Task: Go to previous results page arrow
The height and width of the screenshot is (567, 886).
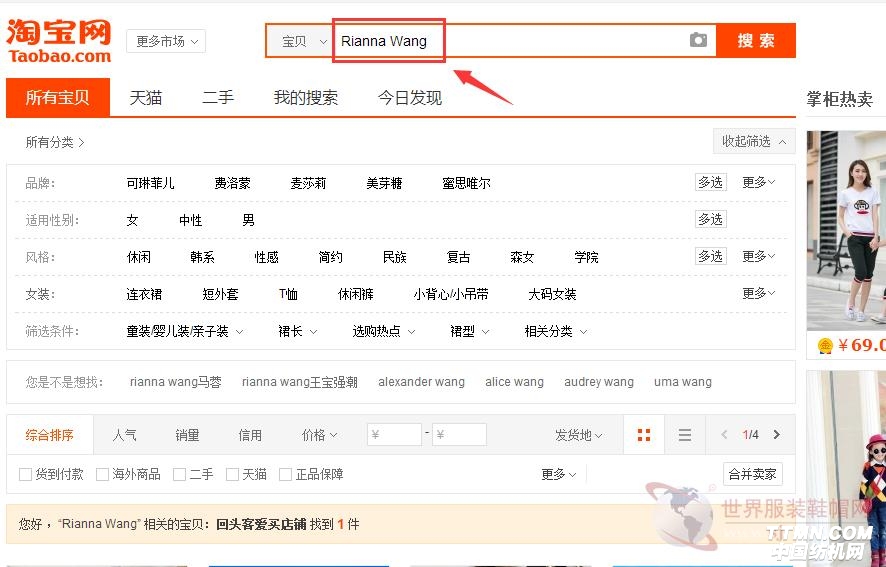Action: 725,435
